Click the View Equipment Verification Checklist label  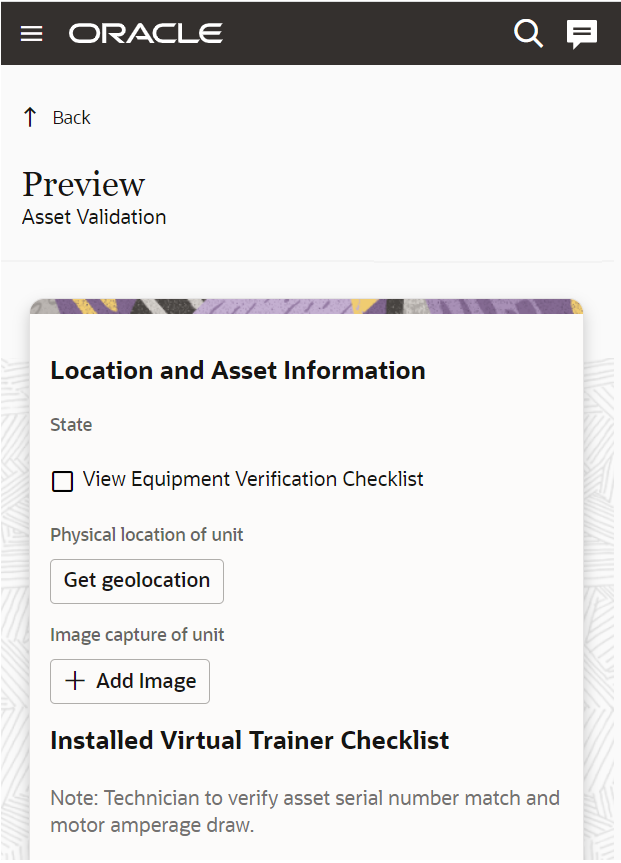[x=253, y=479]
